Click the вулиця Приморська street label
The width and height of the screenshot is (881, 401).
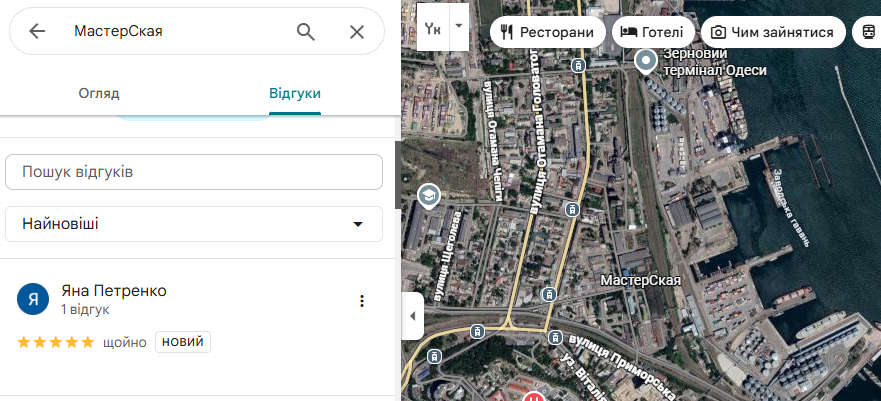coord(622,366)
